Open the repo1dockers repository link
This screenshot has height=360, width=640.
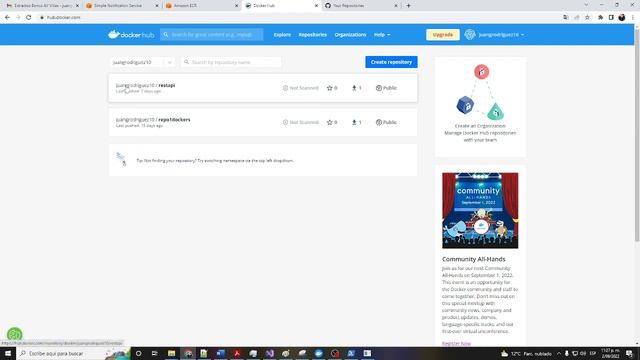(153, 120)
